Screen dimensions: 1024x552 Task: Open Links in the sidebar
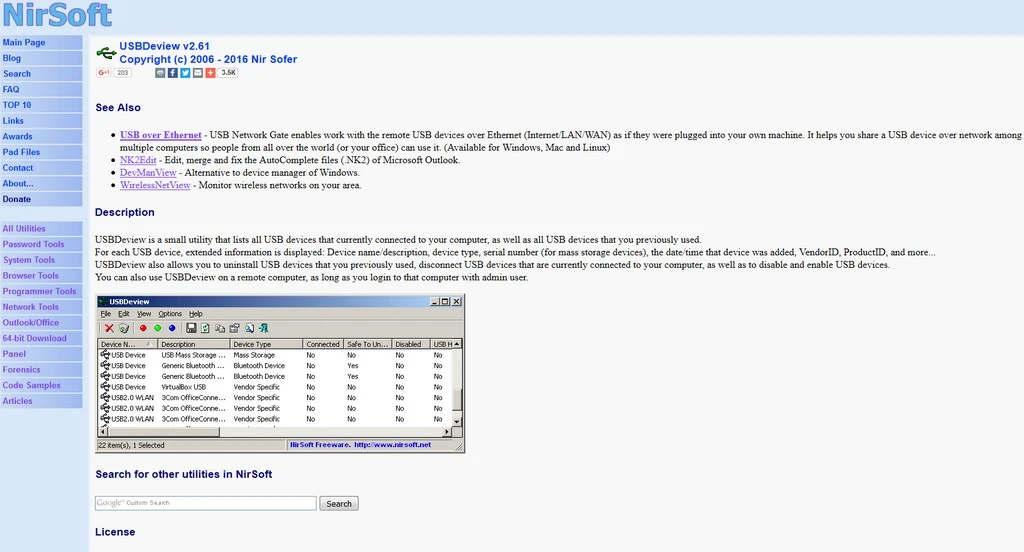pos(41,121)
